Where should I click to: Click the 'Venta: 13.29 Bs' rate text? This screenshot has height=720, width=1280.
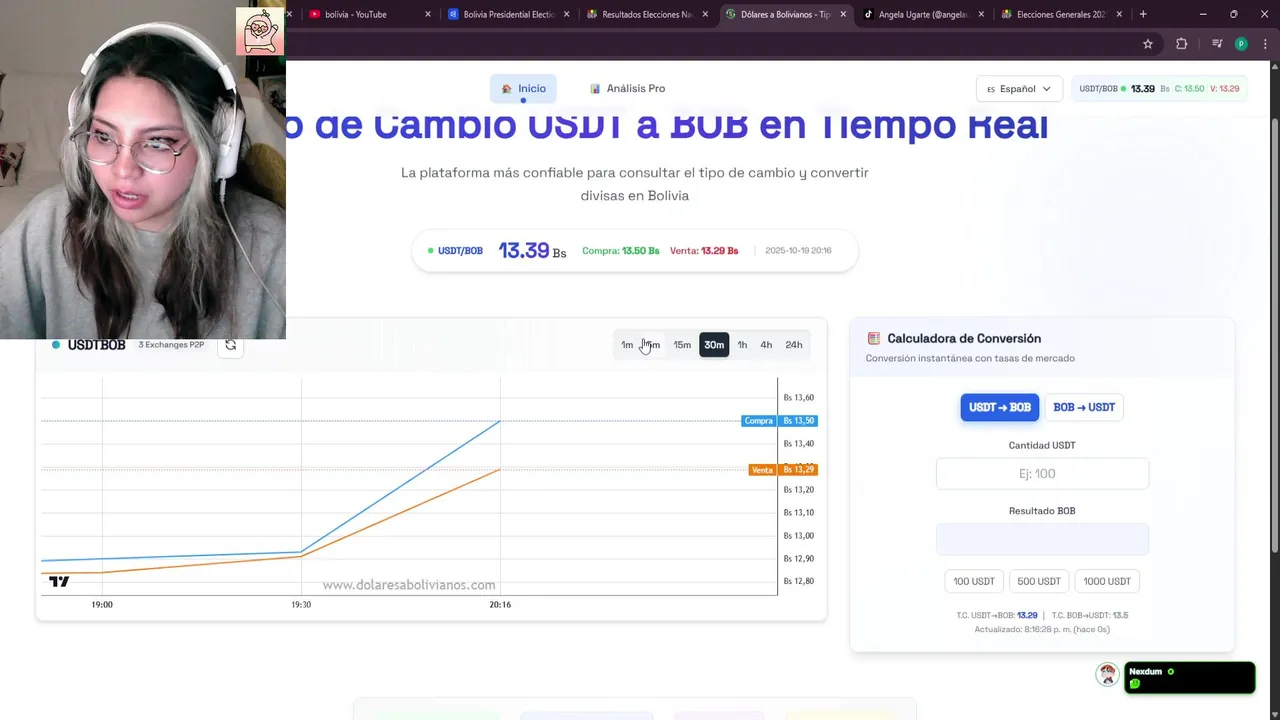click(x=704, y=251)
